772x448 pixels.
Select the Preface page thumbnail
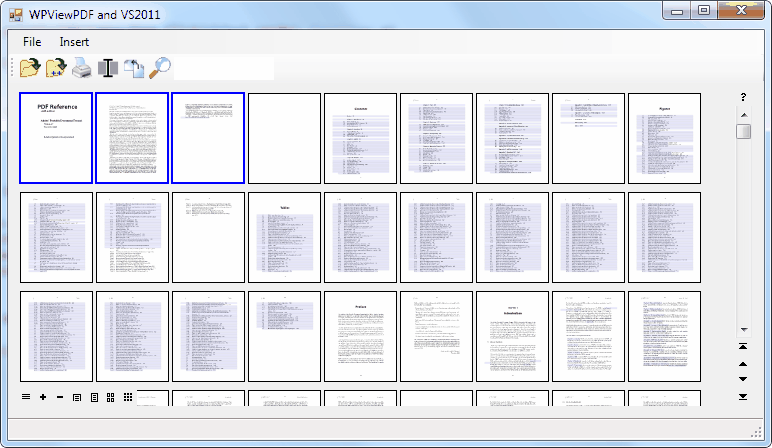(360, 336)
